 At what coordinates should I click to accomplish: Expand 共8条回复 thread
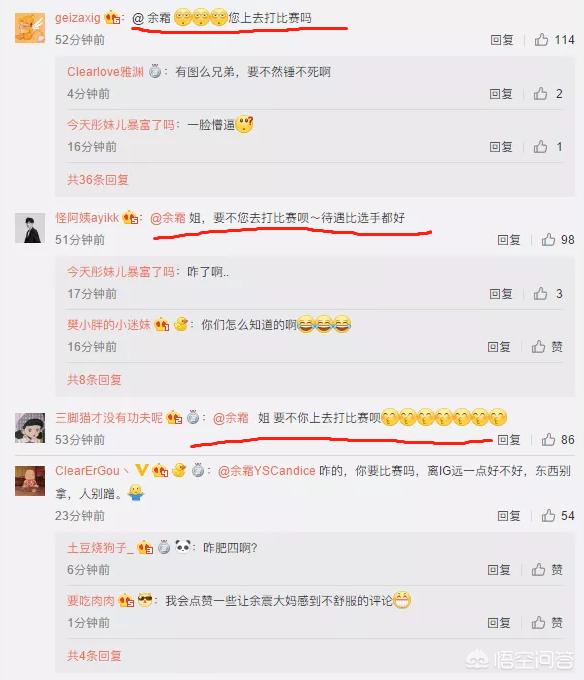point(94,380)
